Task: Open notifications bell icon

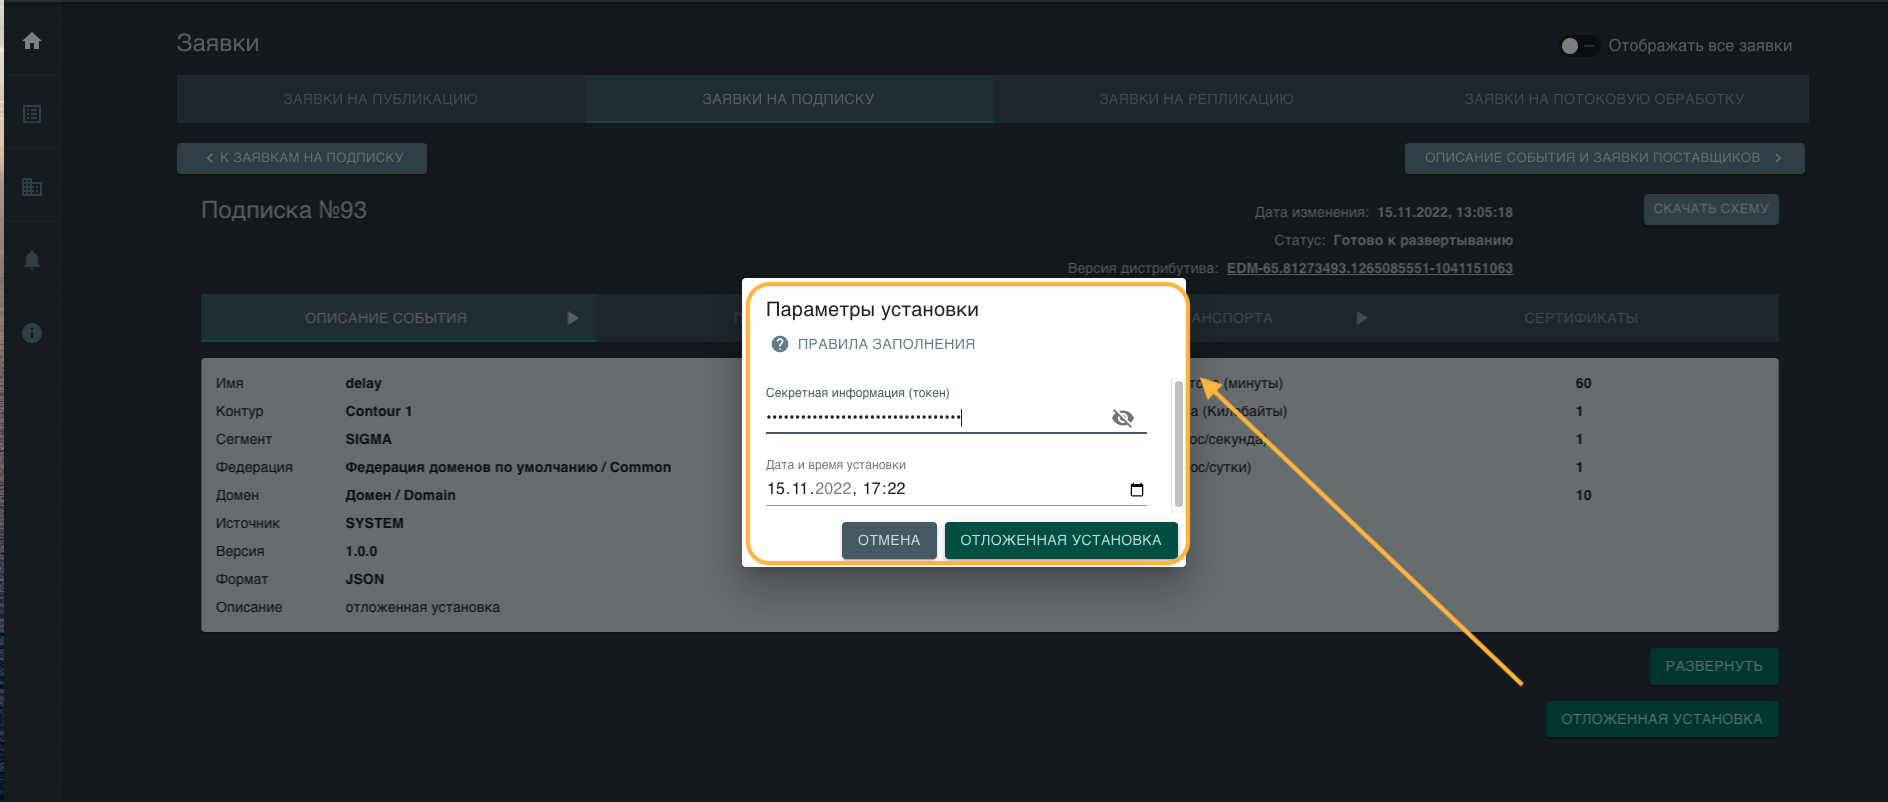Action: (x=32, y=260)
